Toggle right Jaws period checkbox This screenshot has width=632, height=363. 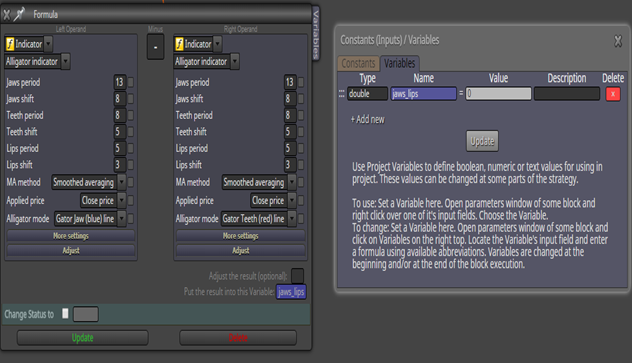click(301, 83)
